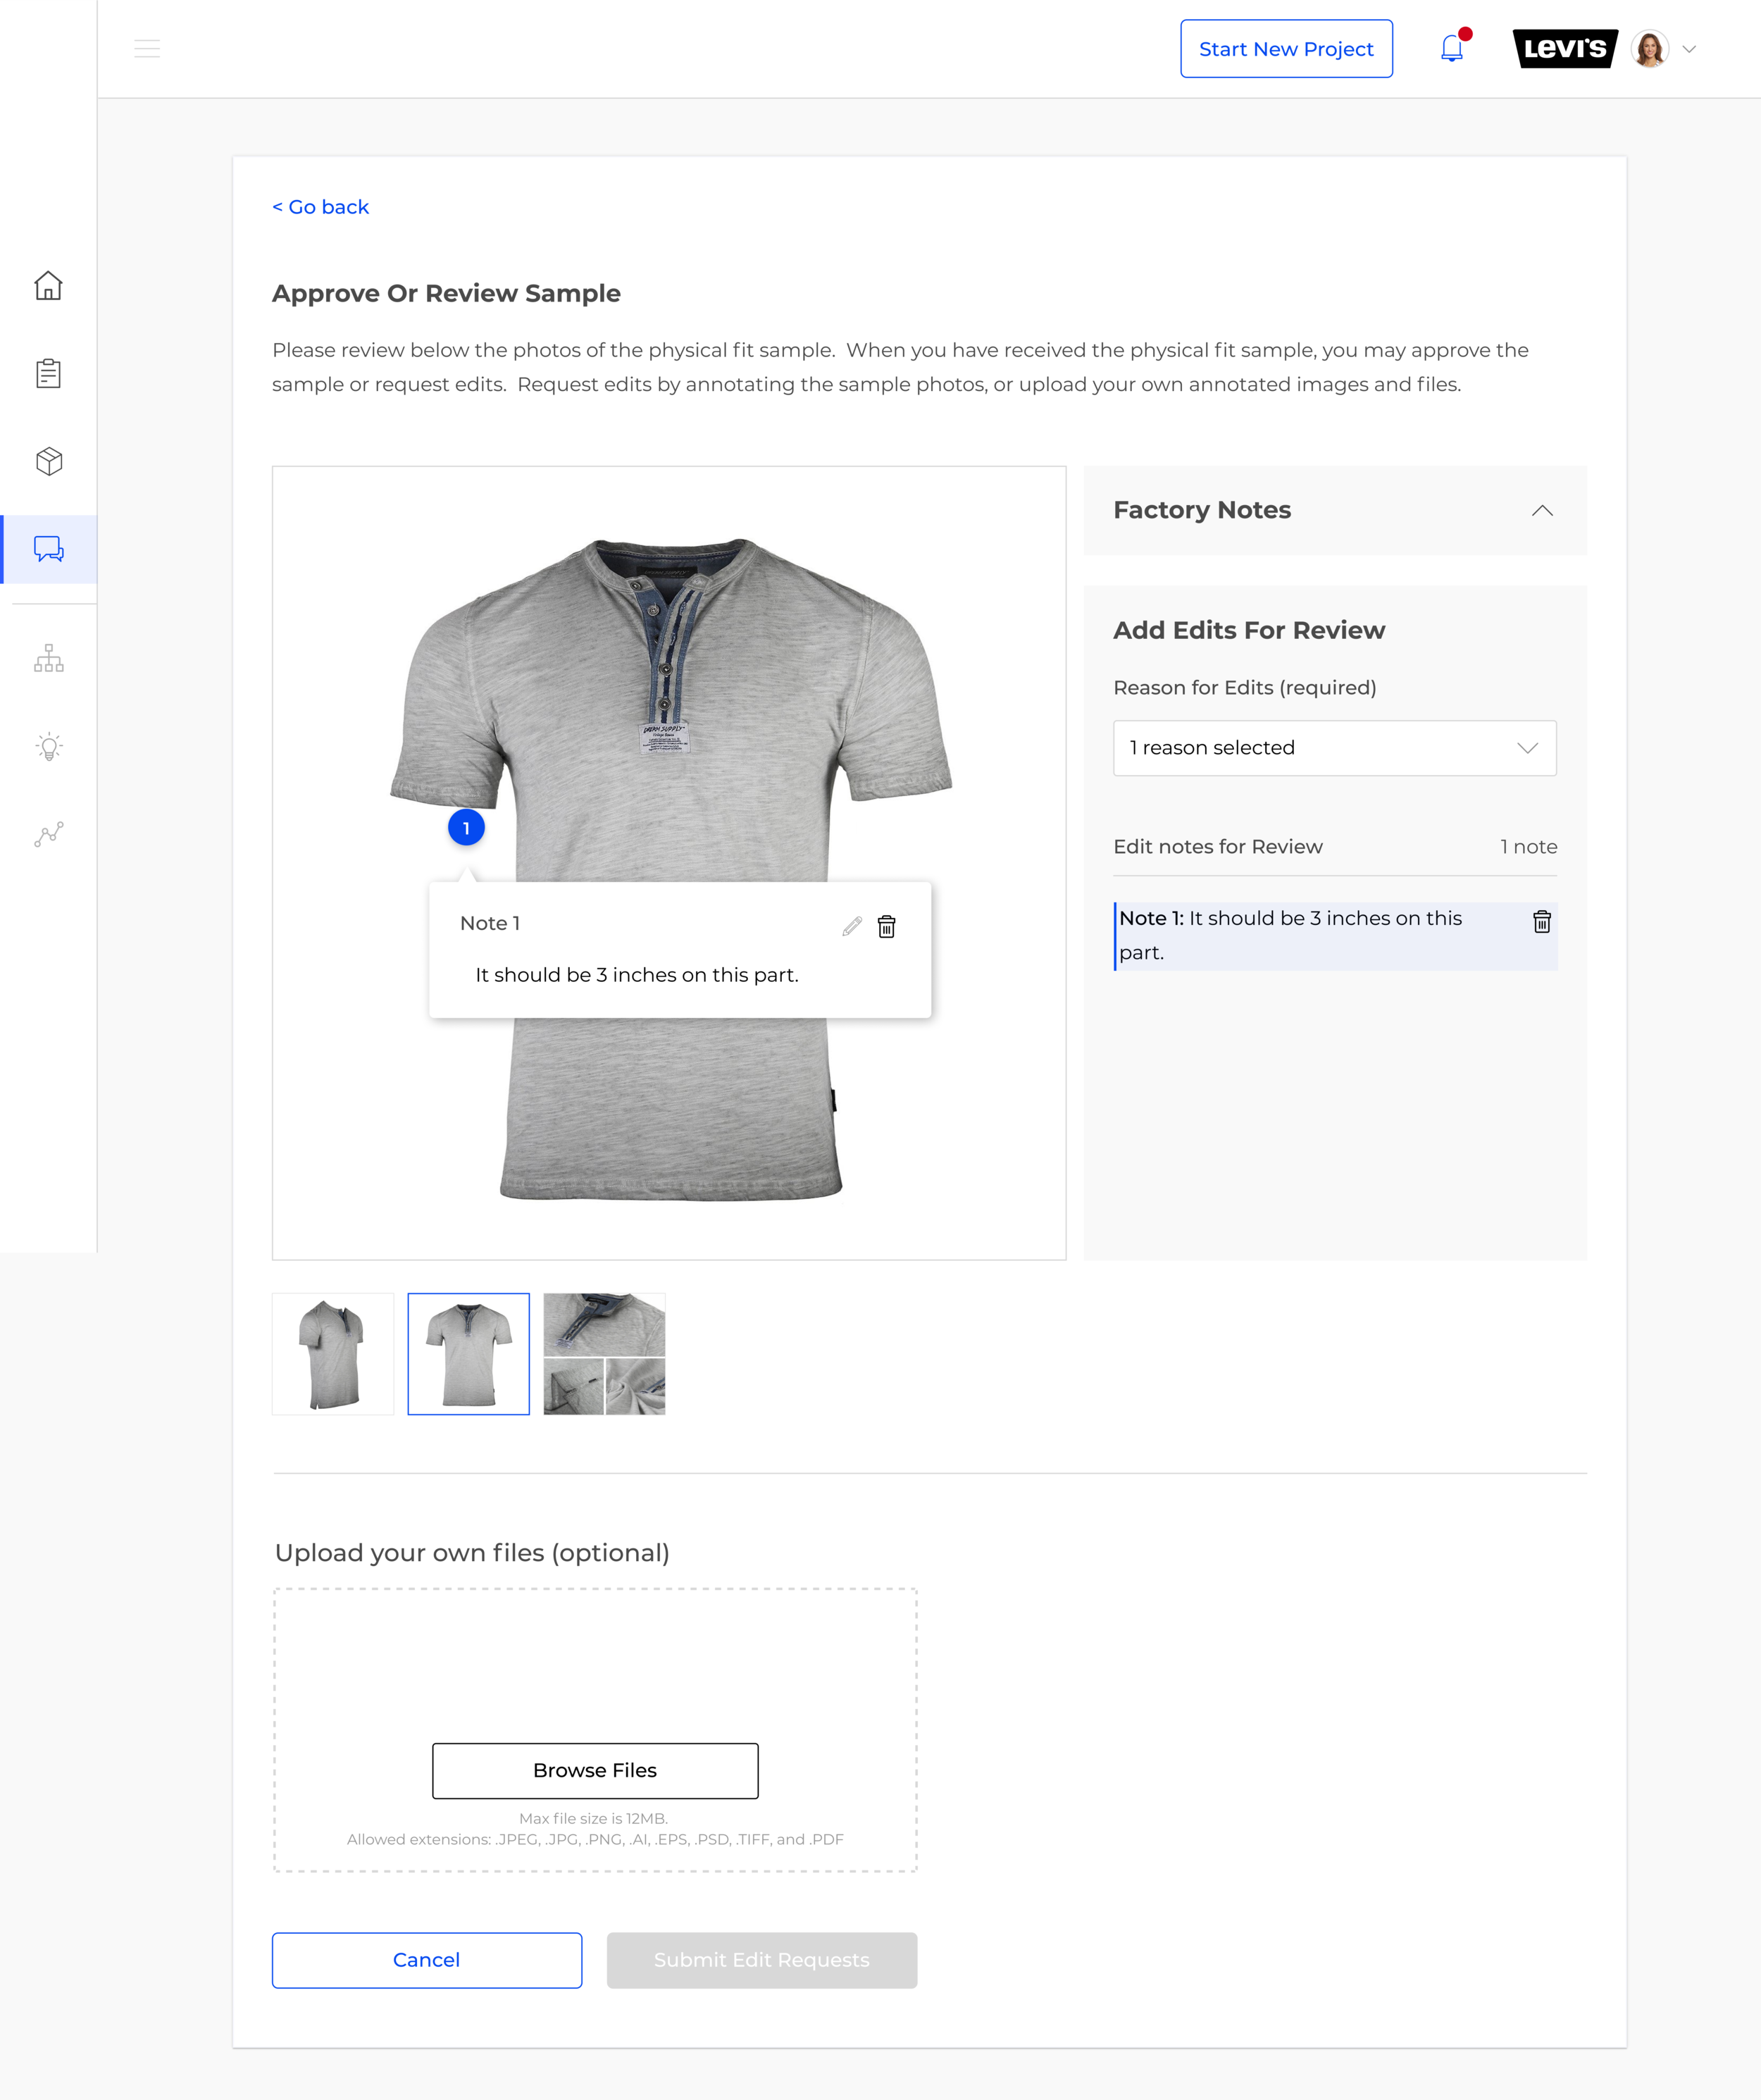Click Go back navigation link
This screenshot has width=1761, height=2100.
(321, 206)
